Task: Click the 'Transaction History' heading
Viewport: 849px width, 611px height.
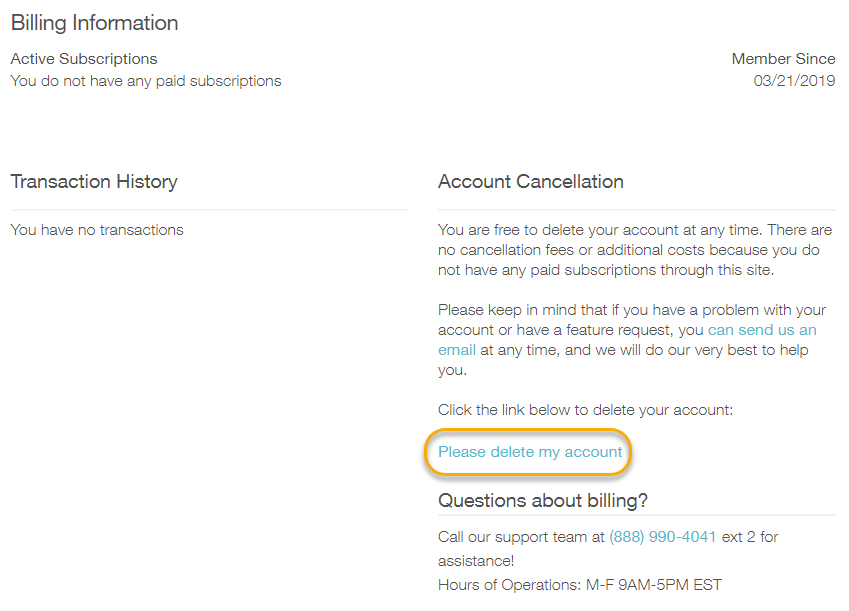Action: [x=94, y=182]
